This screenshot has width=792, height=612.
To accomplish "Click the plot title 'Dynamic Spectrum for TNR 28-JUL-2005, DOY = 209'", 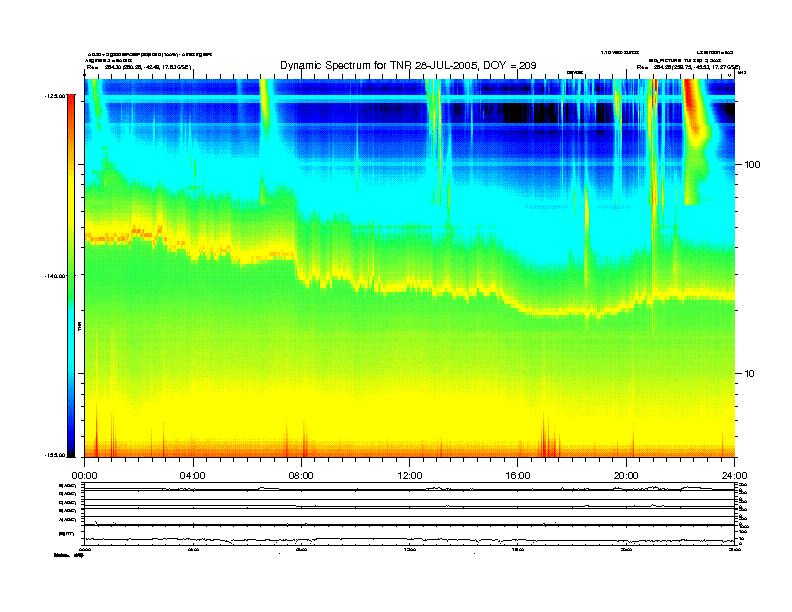I will pyautogui.click(x=408, y=65).
